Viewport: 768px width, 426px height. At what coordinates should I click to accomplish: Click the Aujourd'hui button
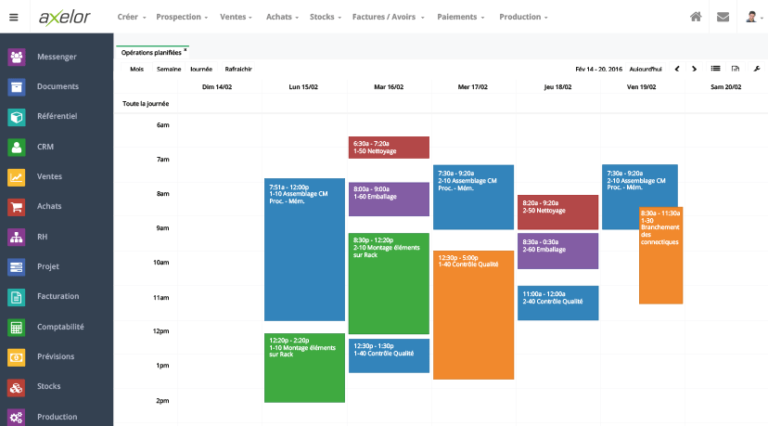point(645,69)
